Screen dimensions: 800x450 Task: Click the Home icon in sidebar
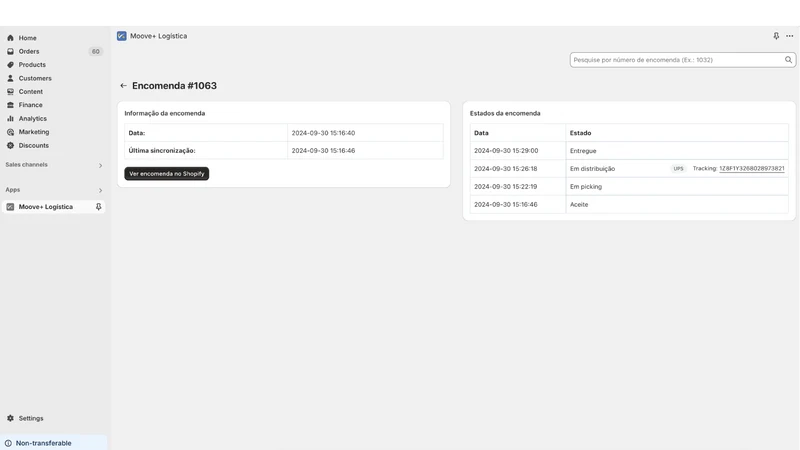[10, 38]
